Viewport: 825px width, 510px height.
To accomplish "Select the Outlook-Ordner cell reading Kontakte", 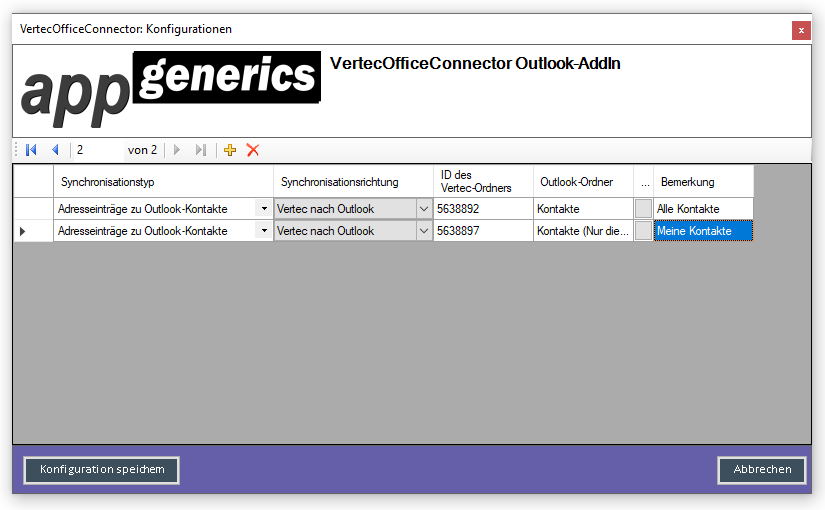I will (x=583, y=208).
